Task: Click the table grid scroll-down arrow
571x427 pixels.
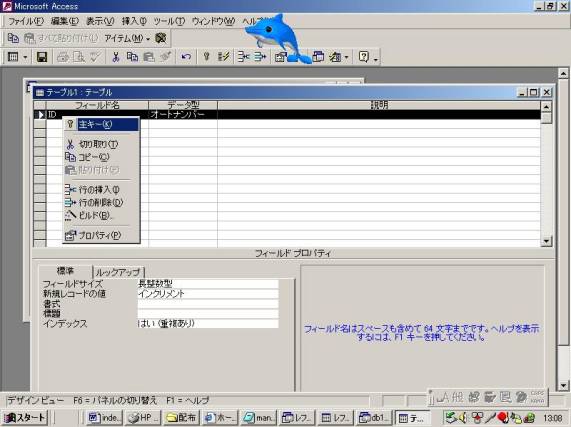Action: pos(546,241)
